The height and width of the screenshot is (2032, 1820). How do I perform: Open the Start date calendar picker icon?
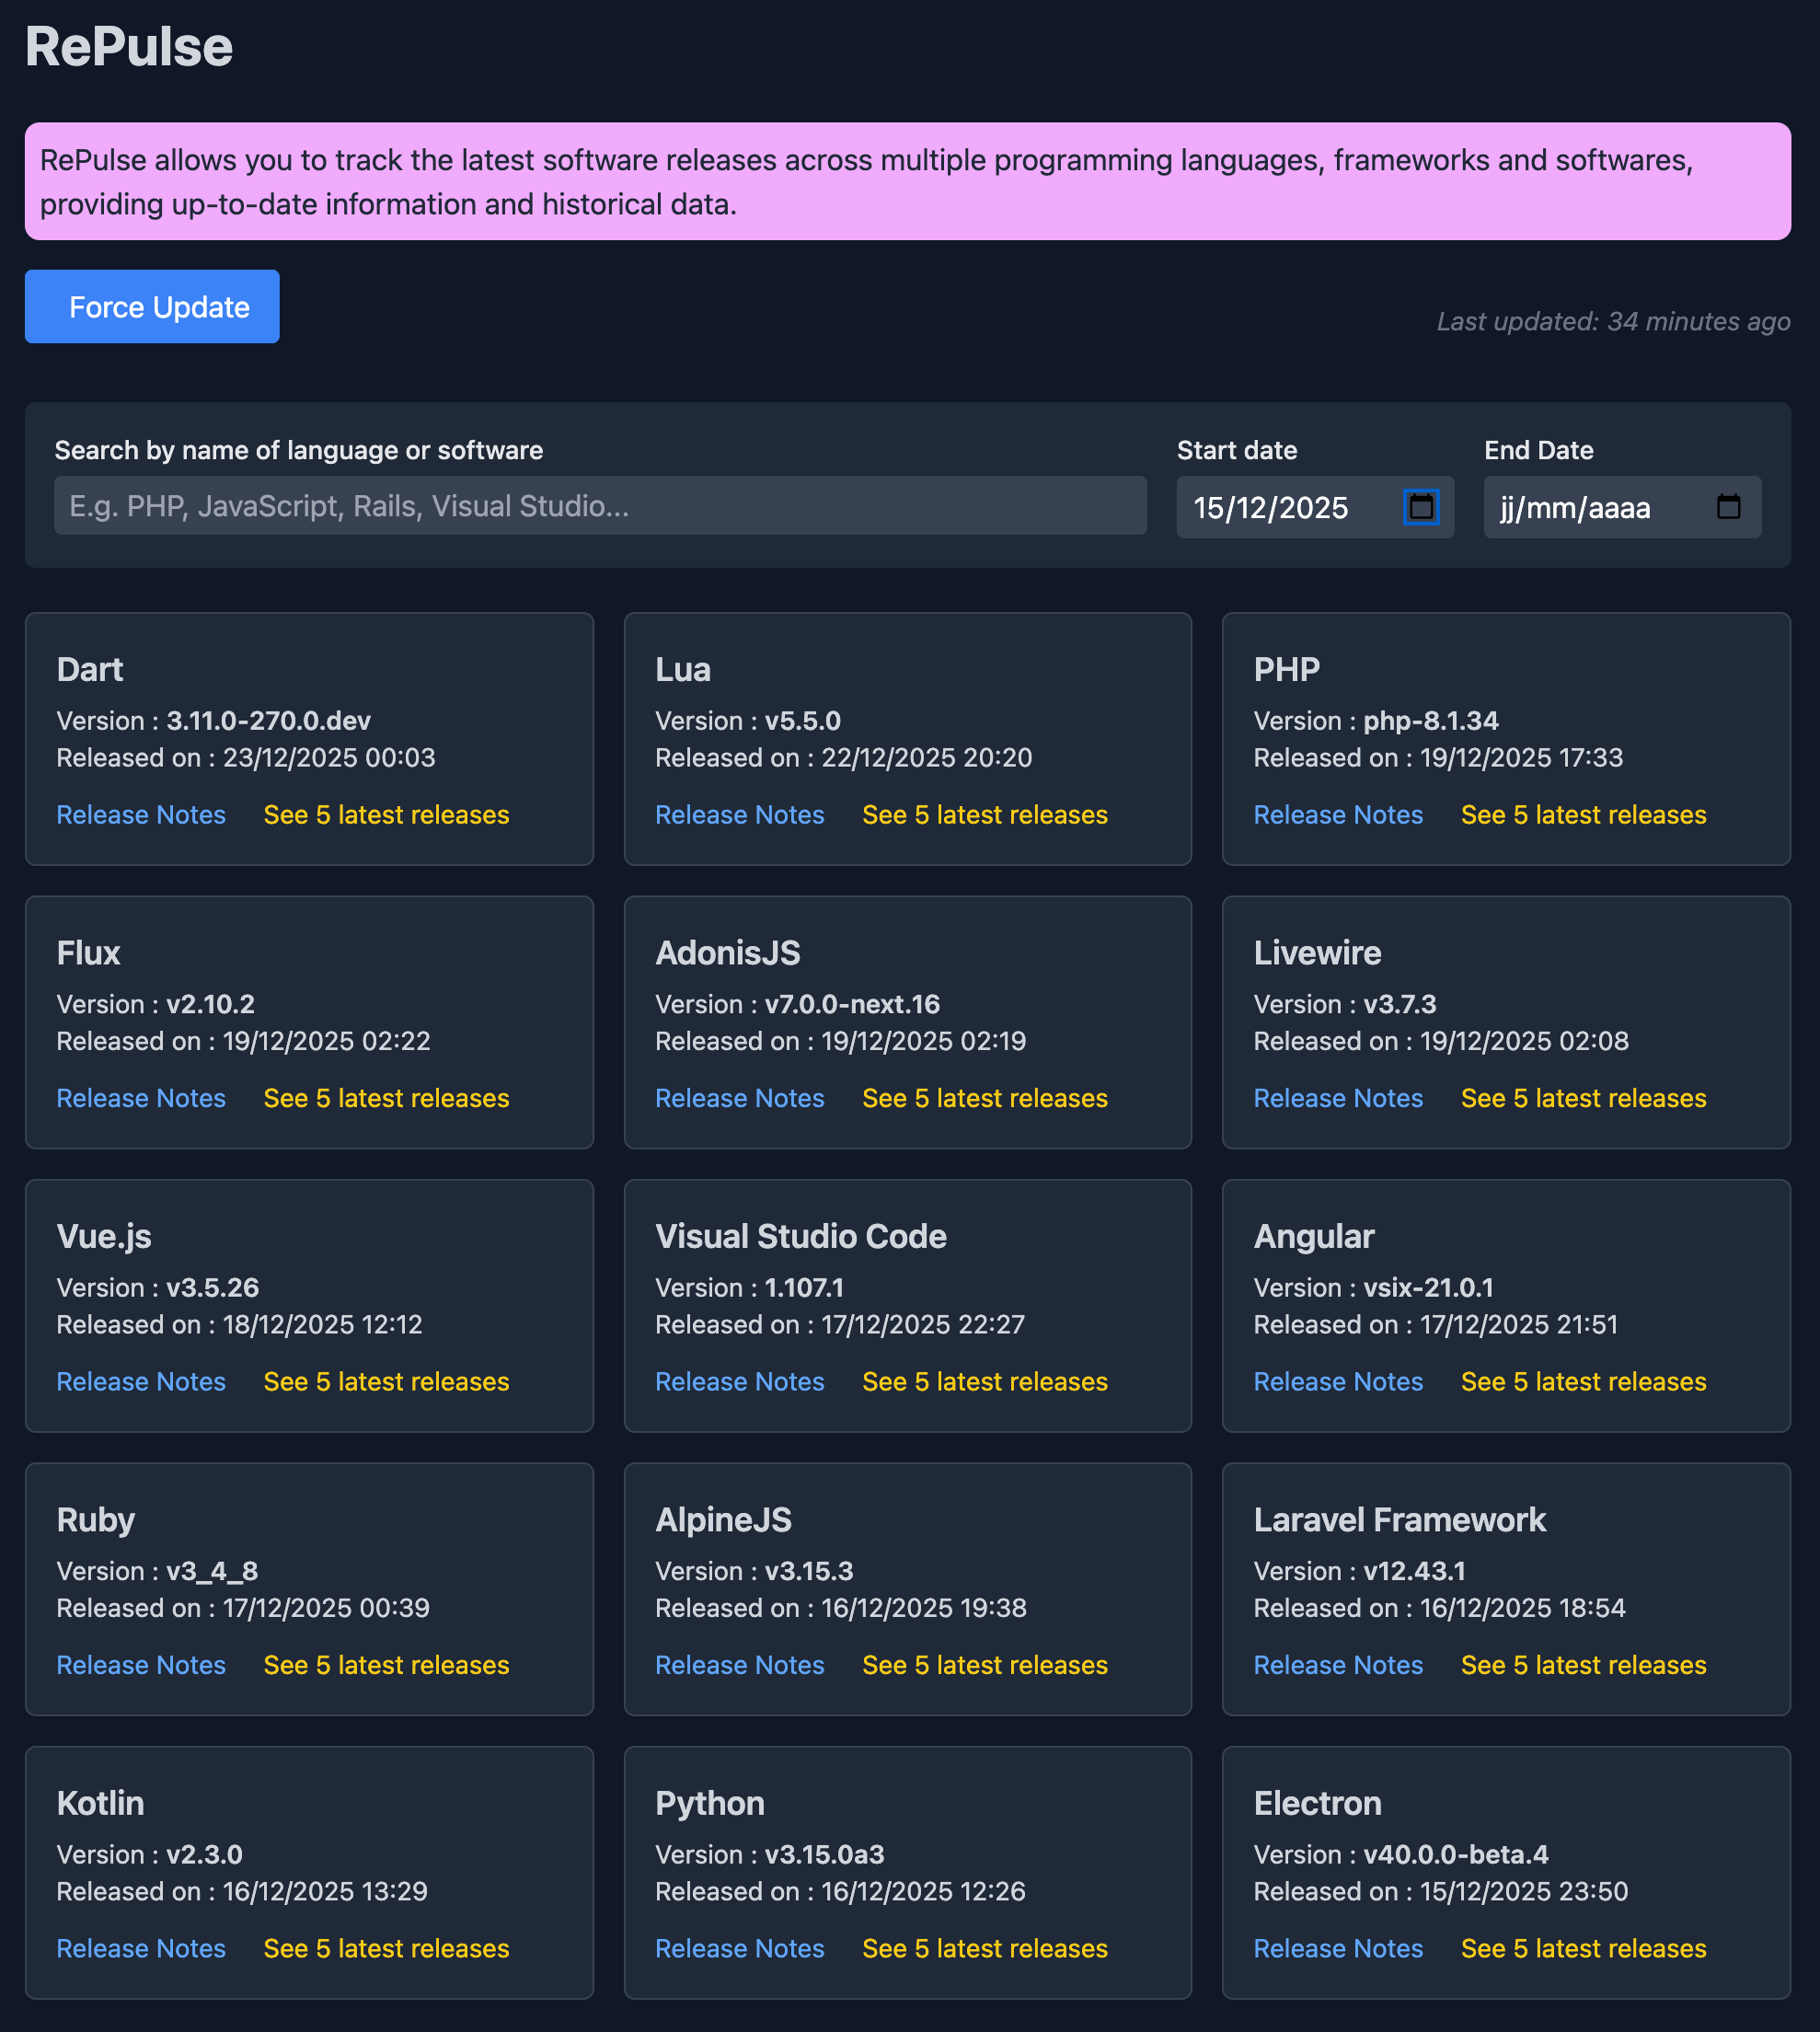tap(1421, 507)
